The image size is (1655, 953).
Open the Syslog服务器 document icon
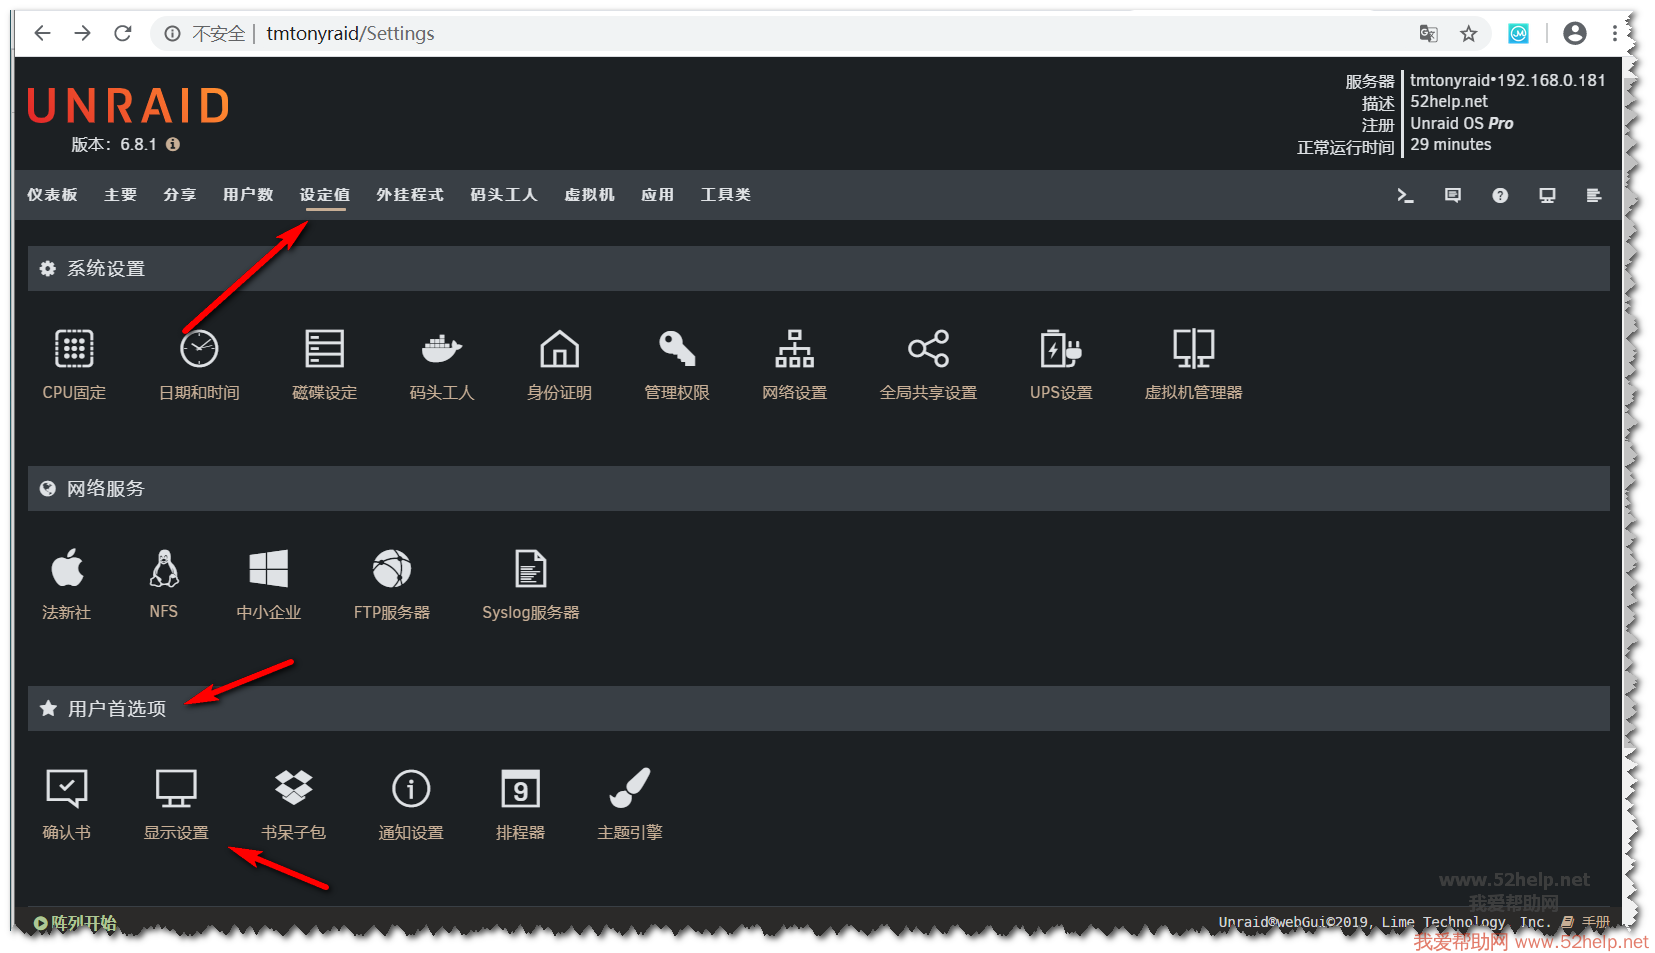coord(530,569)
